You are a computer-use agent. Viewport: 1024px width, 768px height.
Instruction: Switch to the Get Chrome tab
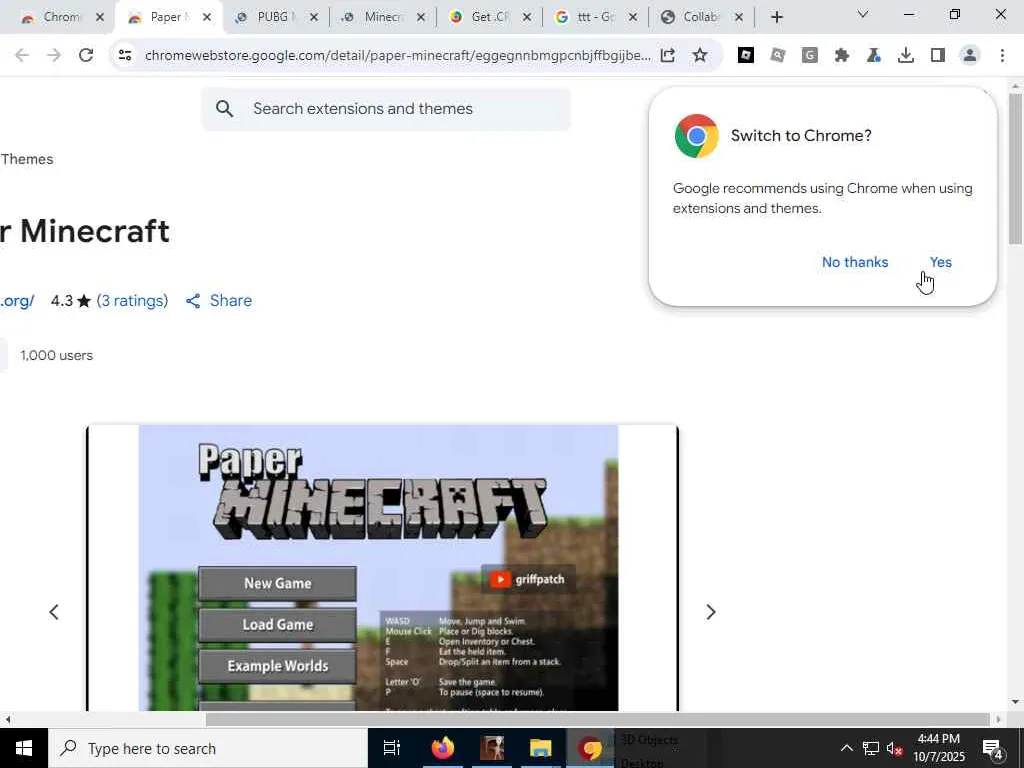point(488,18)
